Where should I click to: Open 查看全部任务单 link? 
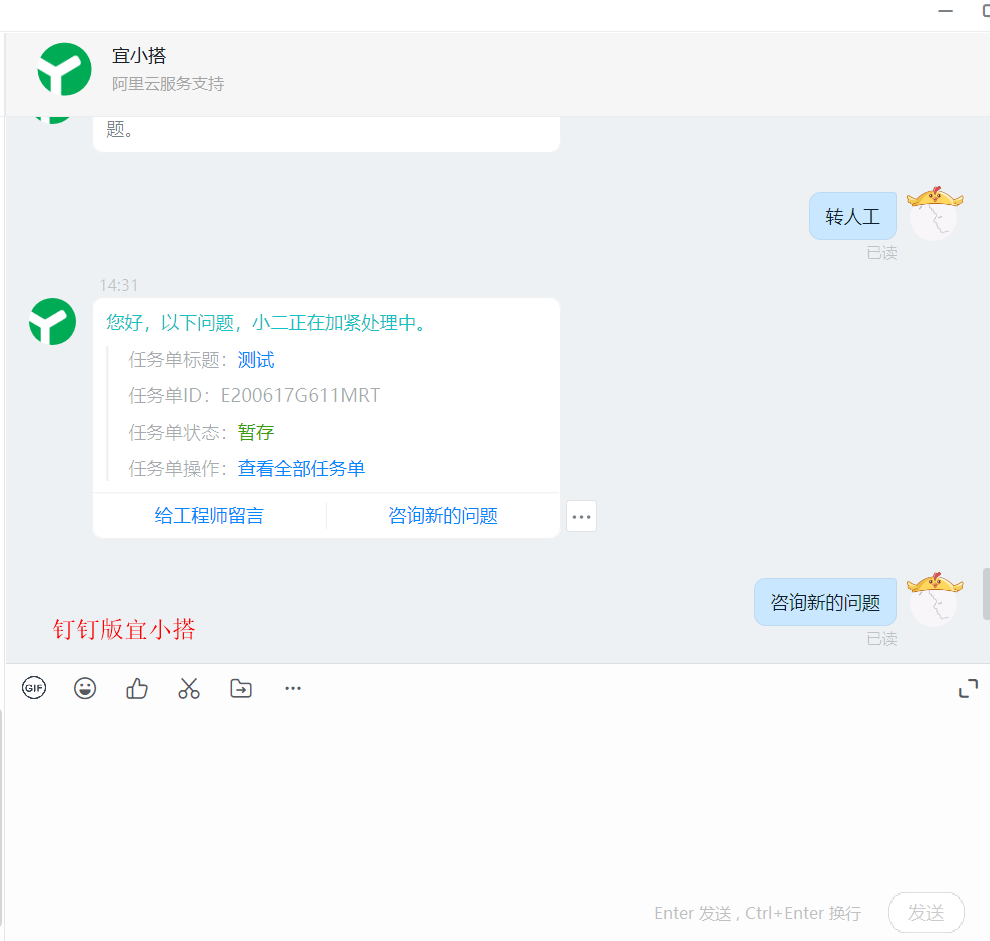point(301,469)
